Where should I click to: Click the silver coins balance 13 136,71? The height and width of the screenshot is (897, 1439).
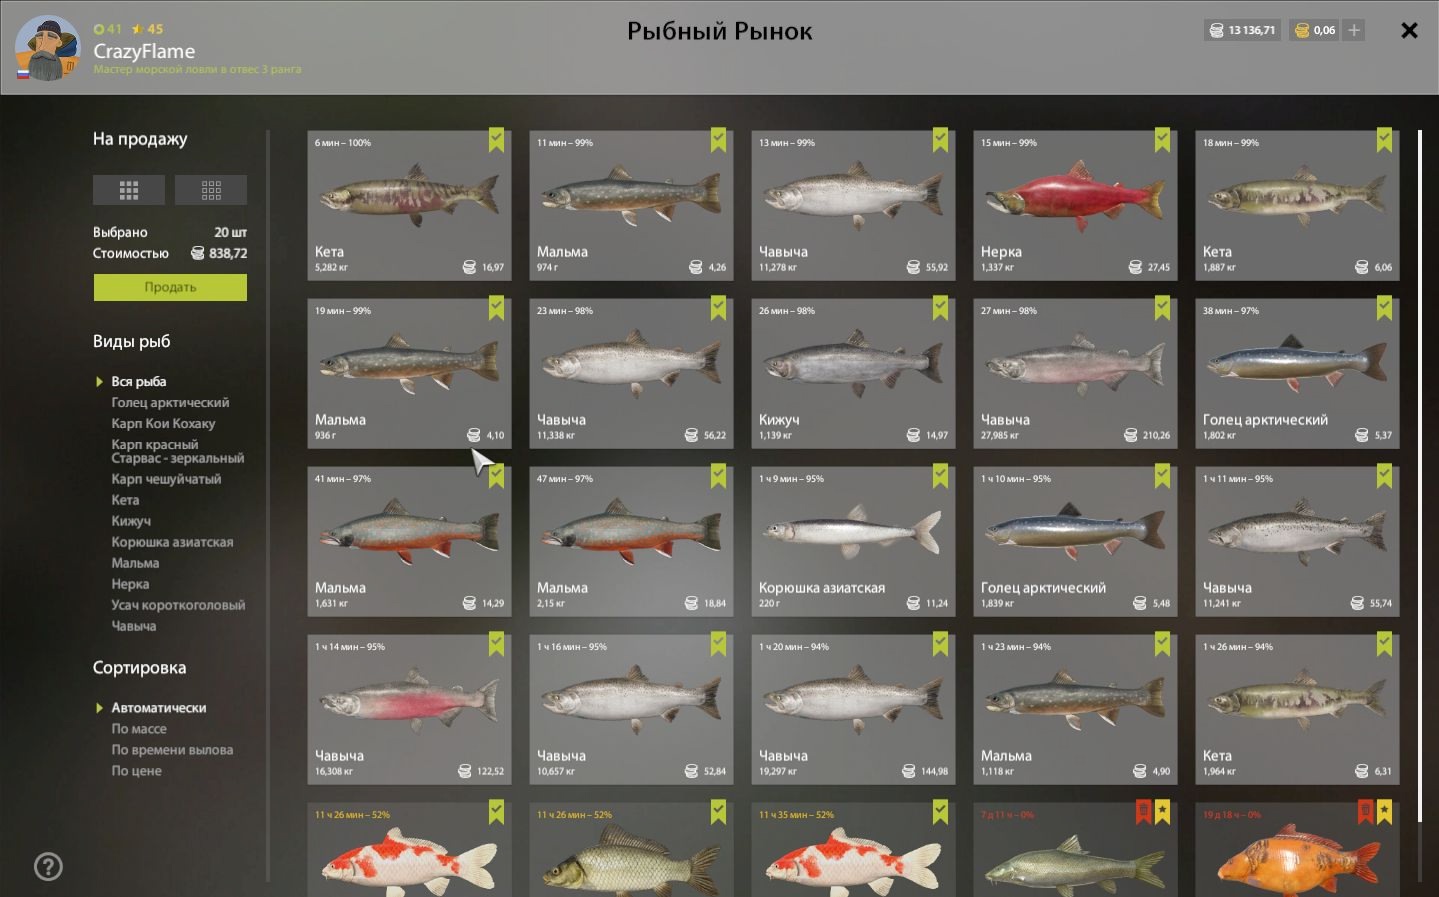pos(1242,30)
